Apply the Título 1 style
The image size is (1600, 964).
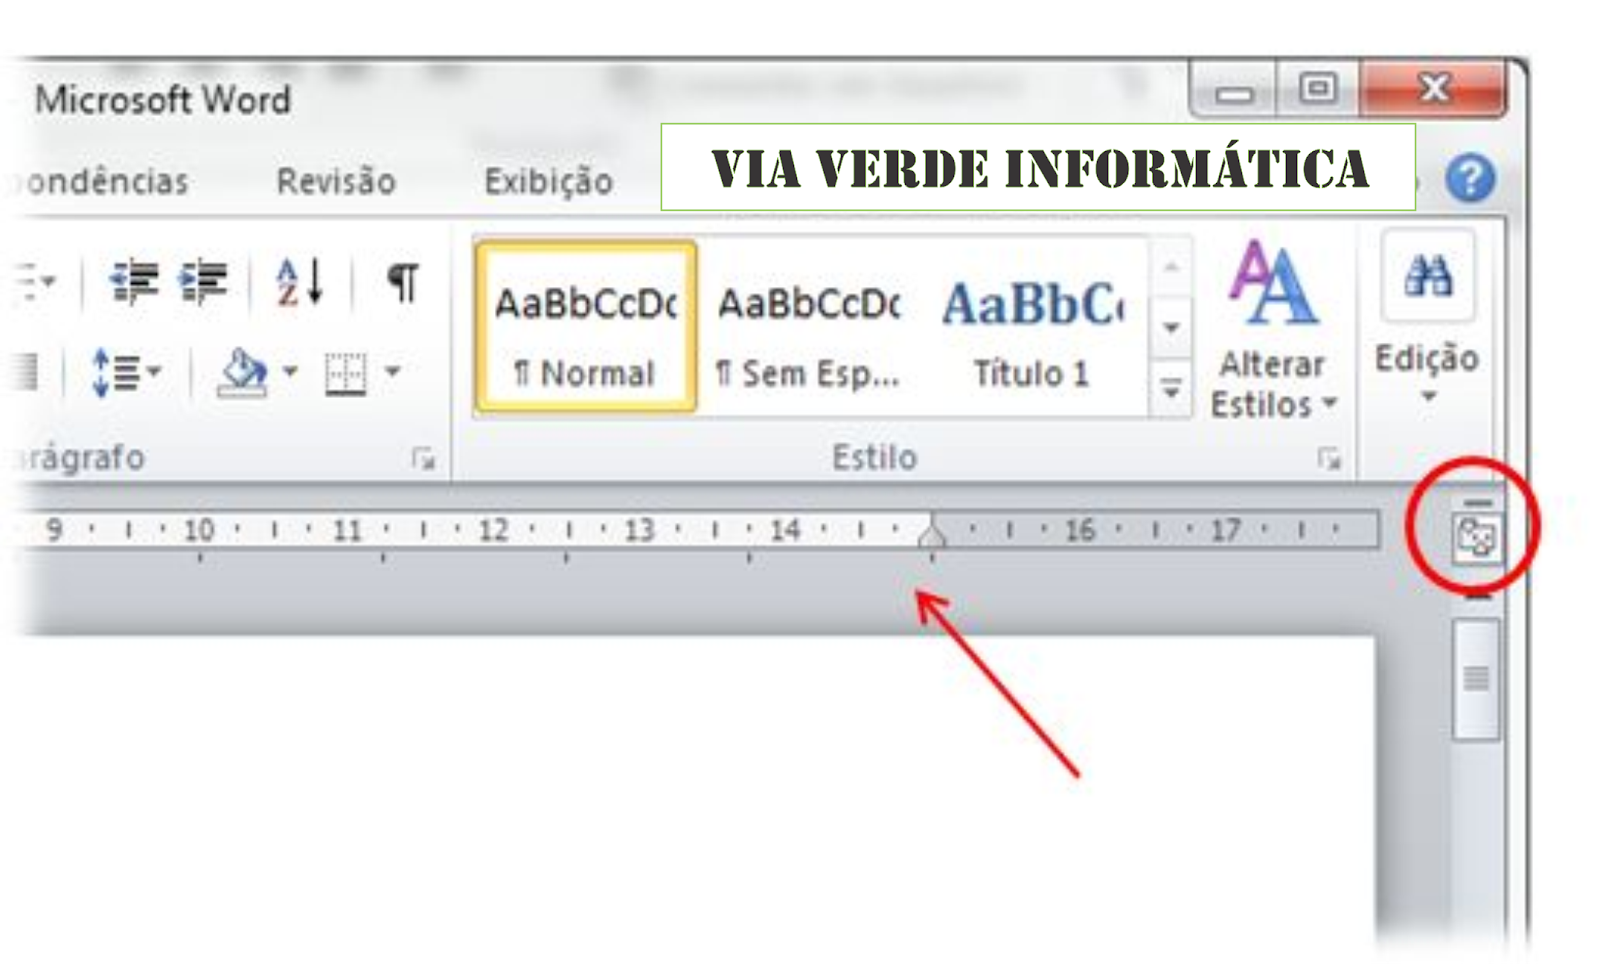(x=1032, y=327)
